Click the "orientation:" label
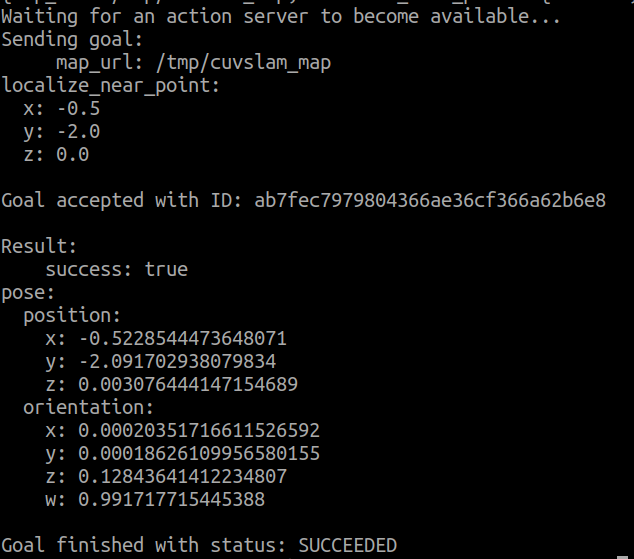Screen dimensions: 634x559 coord(88,407)
